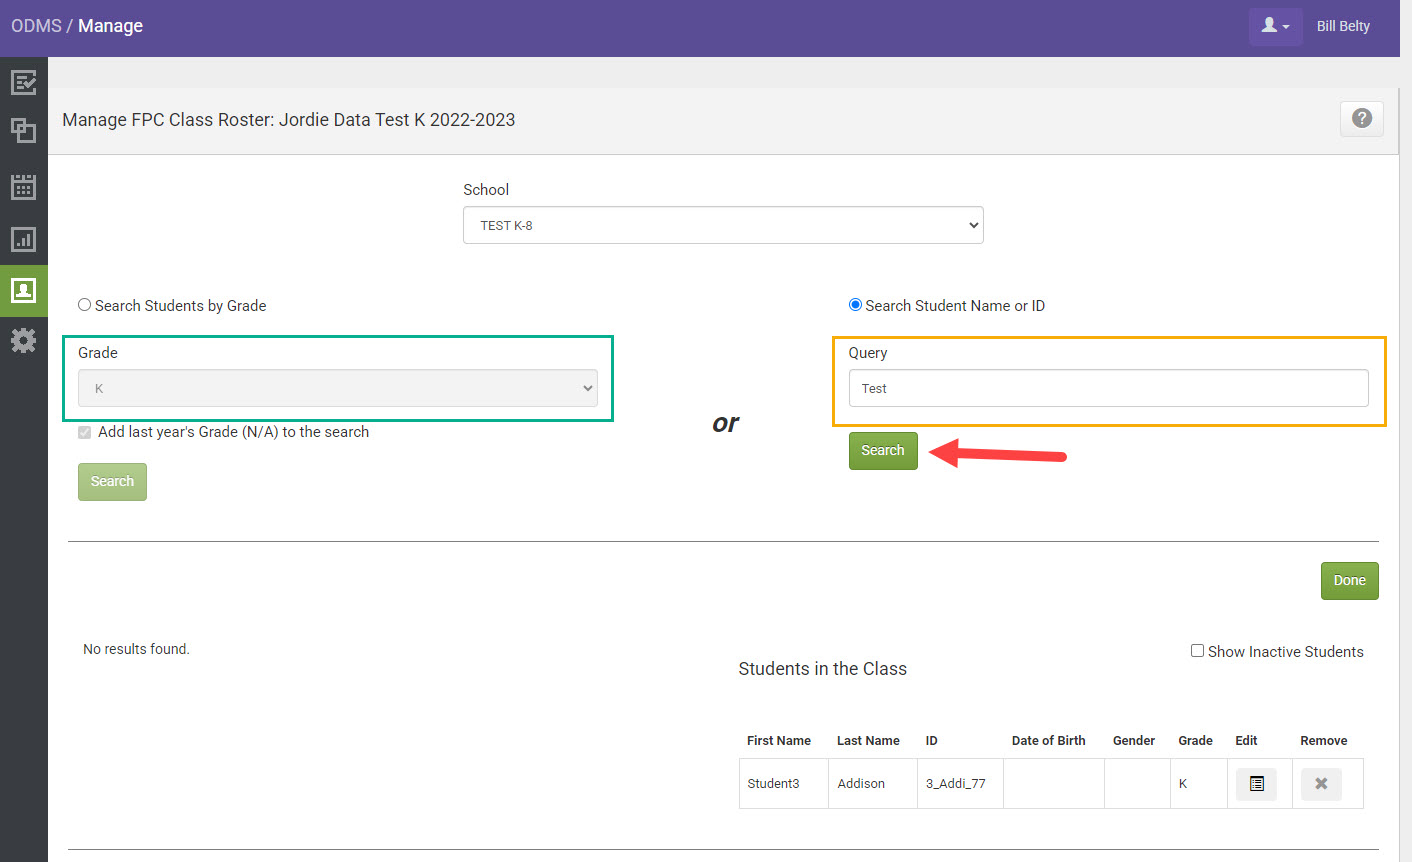Toggle Add last year's Grade to the search
Screen dimensions: 1412x862
pos(84,432)
